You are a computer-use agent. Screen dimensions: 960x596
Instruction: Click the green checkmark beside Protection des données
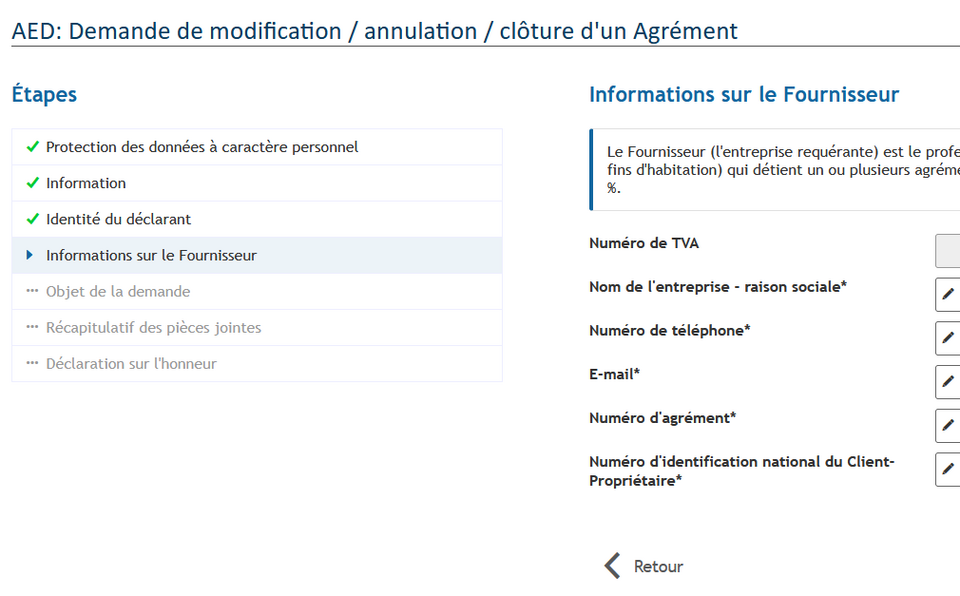click(32, 147)
